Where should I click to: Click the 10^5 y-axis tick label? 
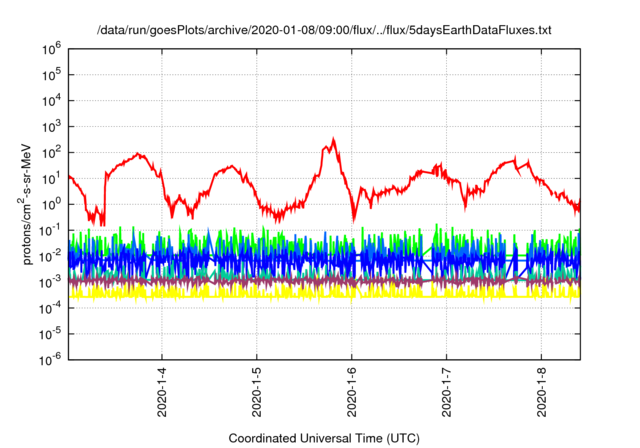pos(51,74)
